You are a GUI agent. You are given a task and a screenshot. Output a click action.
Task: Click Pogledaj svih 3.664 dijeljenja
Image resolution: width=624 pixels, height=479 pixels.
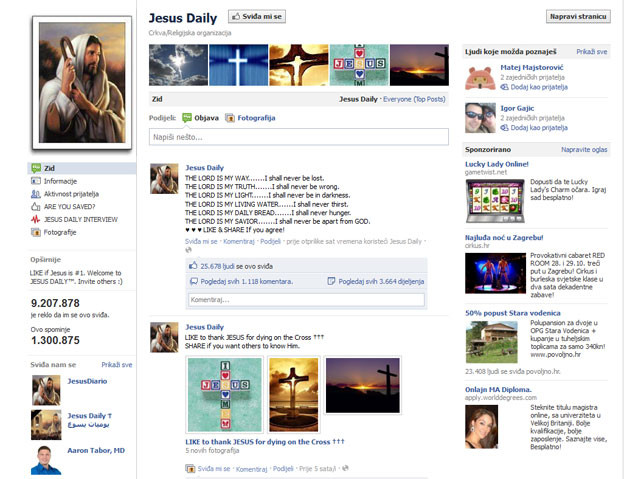pyautogui.click(x=381, y=281)
